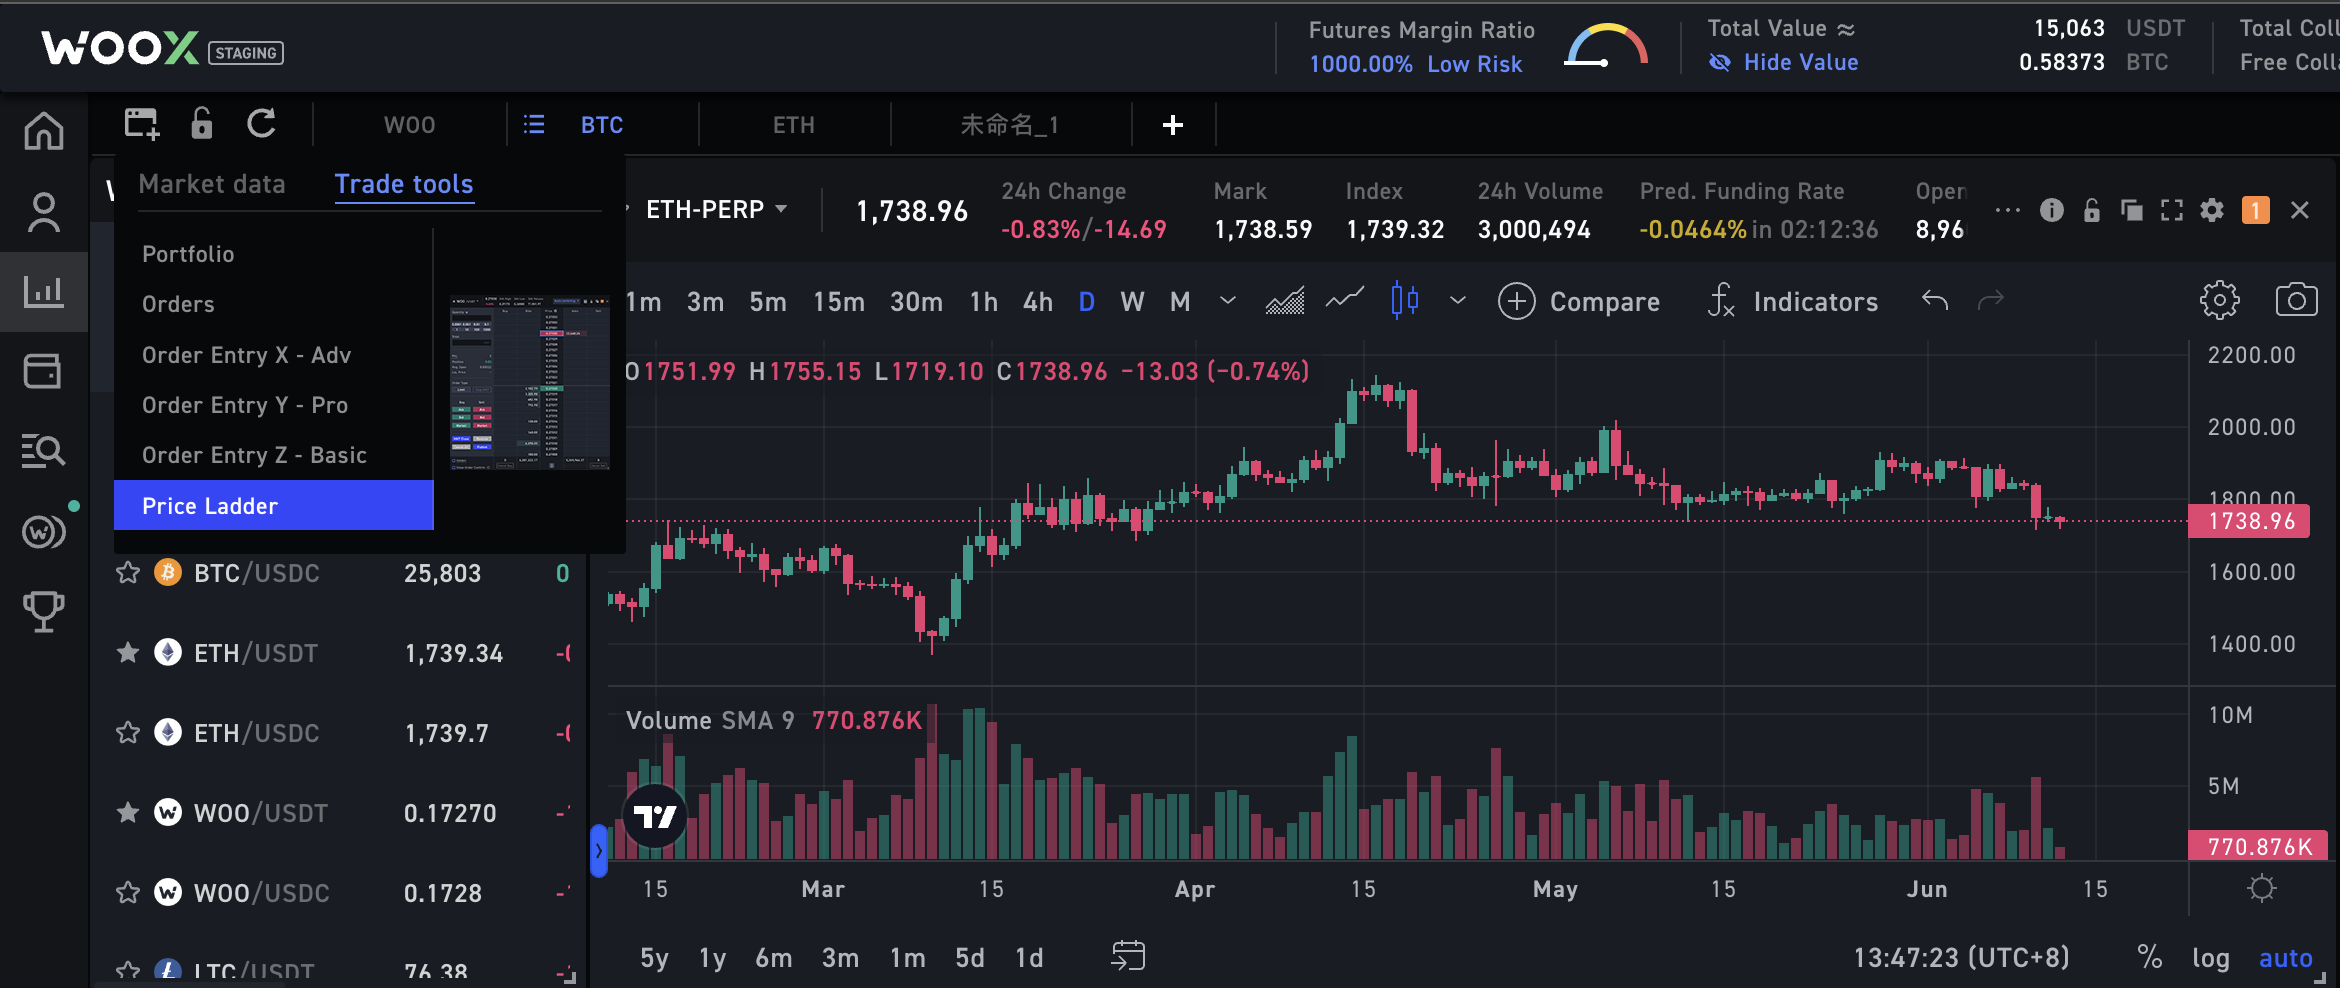Open the trophy icon in left sidebar
The width and height of the screenshot is (2340, 988).
(44, 611)
